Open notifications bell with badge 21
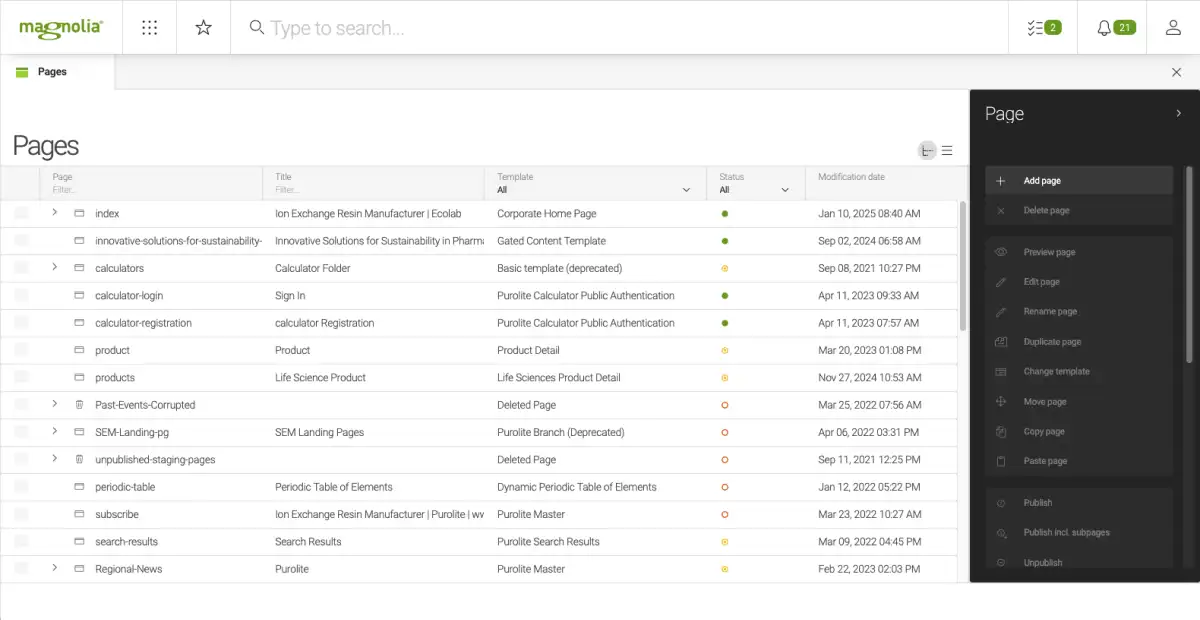 coord(1115,28)
